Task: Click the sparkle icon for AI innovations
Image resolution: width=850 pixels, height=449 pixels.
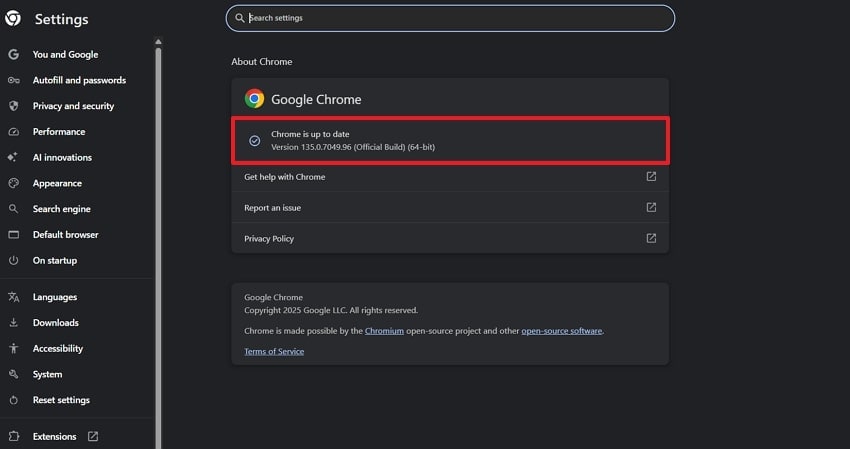Action: (12, 157)
